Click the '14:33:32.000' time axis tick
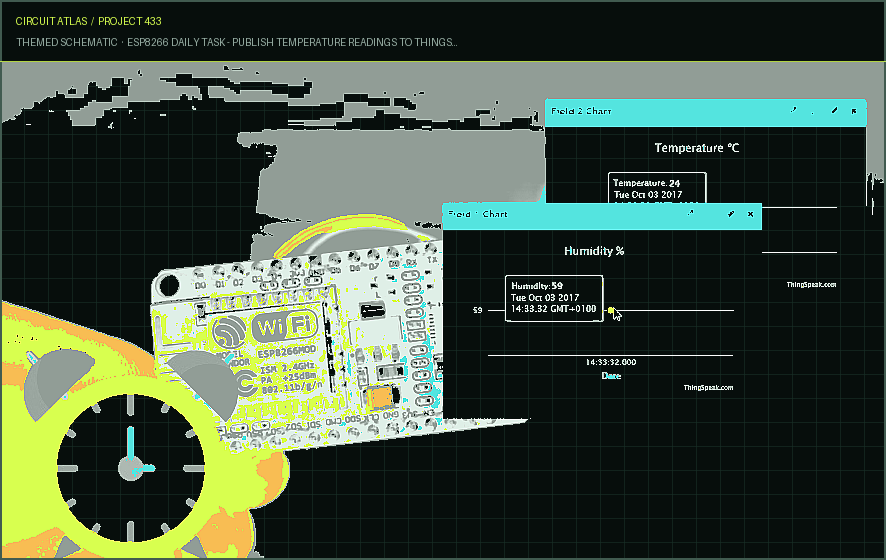Image resolution: width=886 pixels, height=560 pixels. click(610, 362)
